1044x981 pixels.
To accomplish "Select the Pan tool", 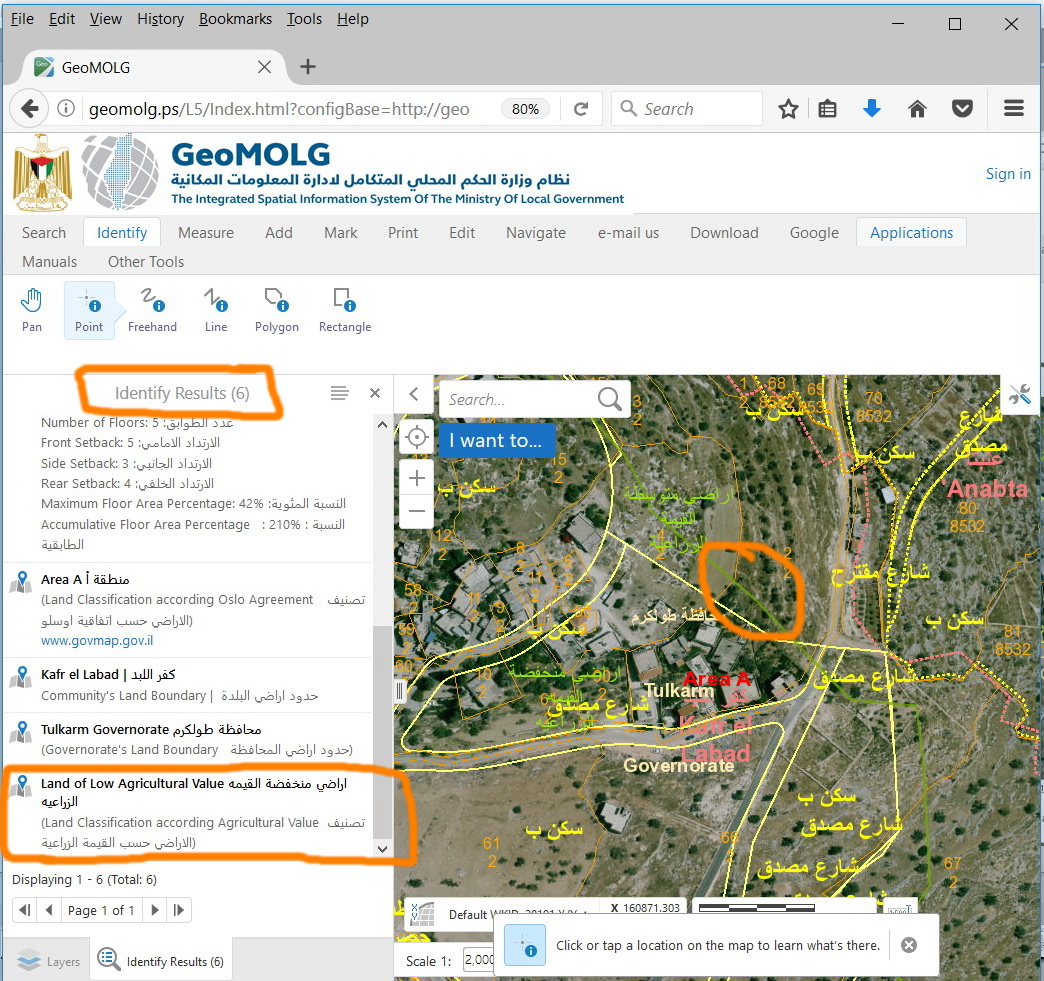I will pyautogui.click(x=31, y=310).
